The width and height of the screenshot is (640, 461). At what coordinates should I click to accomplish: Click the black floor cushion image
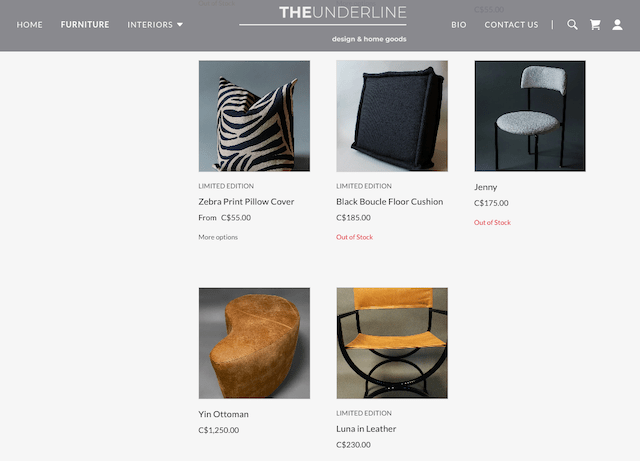[x=392, y=116]
